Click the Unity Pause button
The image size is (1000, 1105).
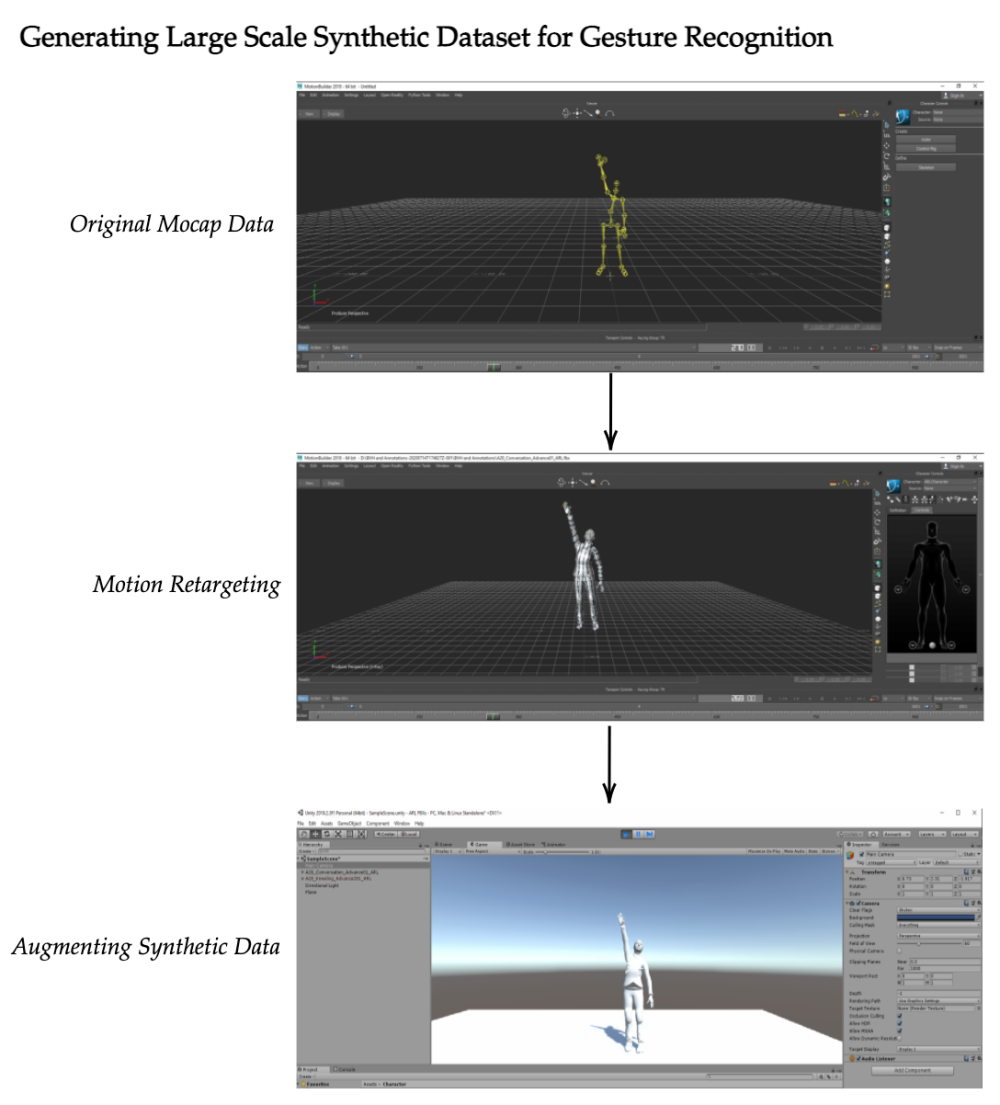pyautogui.click(x=638, y=833)
